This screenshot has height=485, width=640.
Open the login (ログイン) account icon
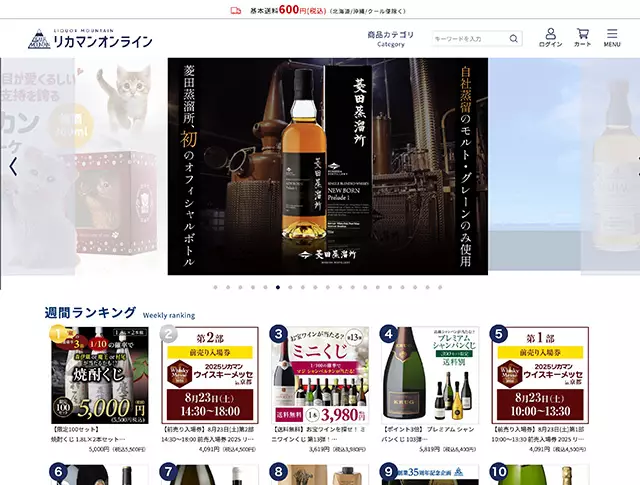[x=550, y=38]
